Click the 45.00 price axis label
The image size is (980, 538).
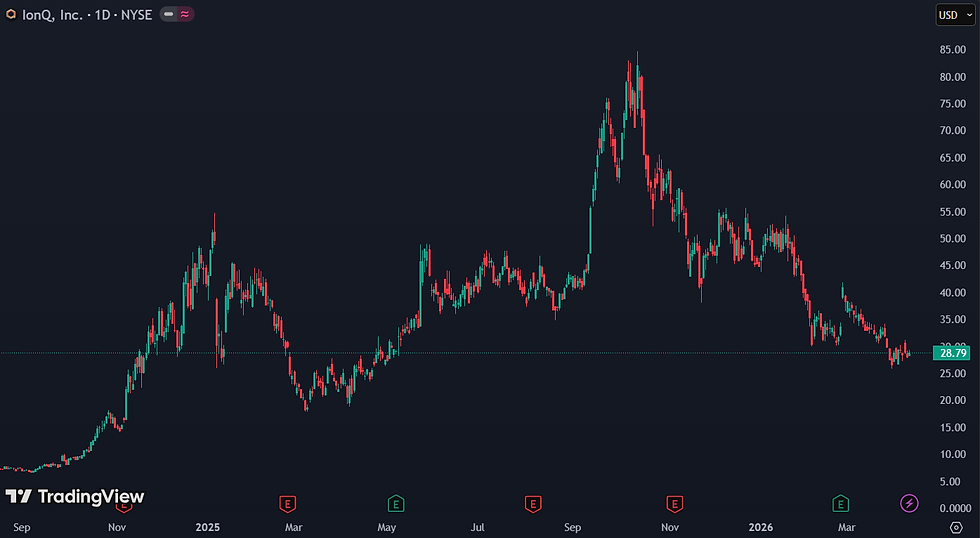(952, 266)
